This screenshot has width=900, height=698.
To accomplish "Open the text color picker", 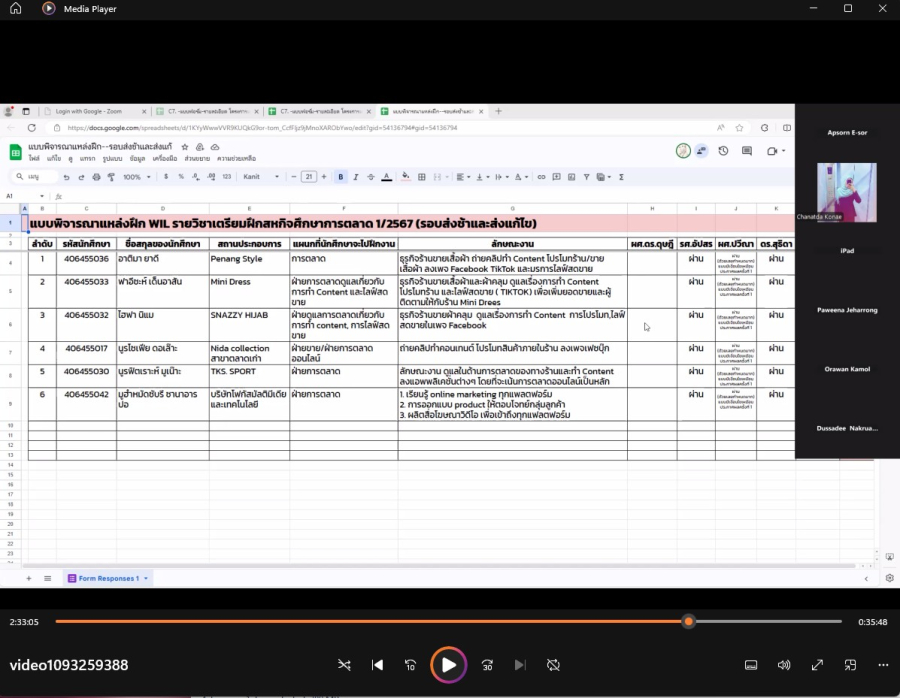I will (387, 177).
